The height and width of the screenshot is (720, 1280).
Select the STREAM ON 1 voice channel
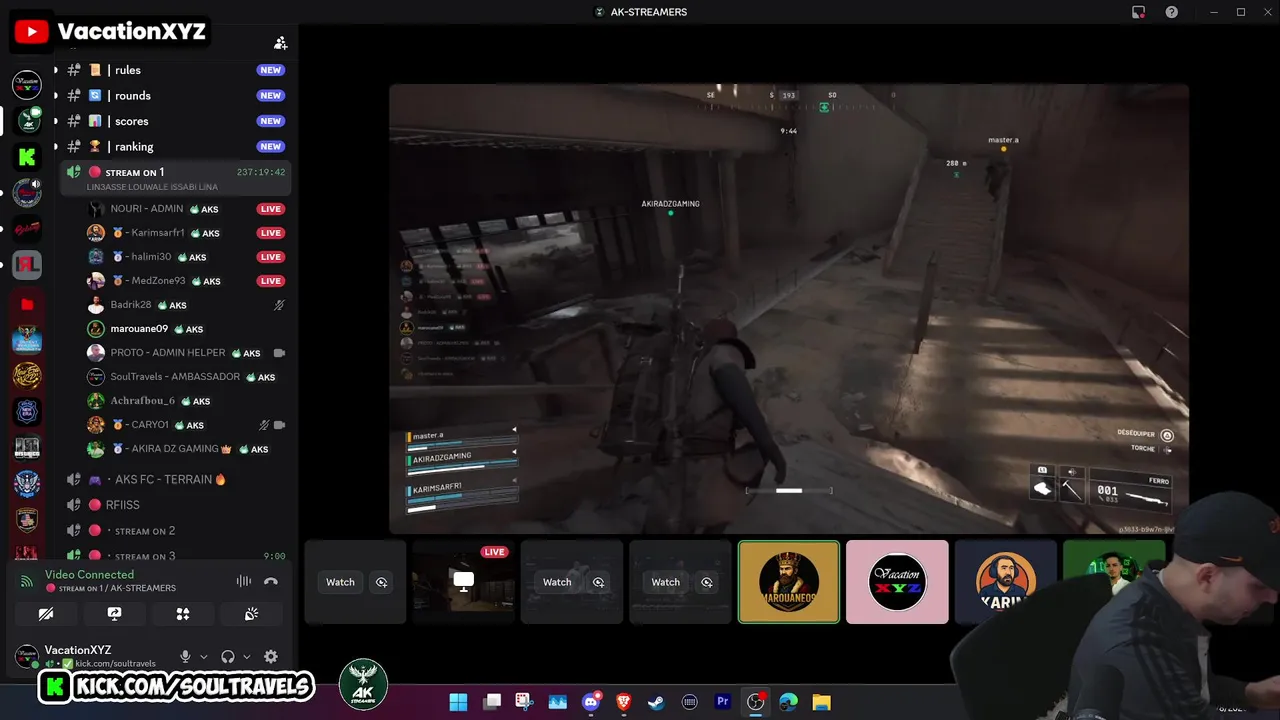point(175,178)
